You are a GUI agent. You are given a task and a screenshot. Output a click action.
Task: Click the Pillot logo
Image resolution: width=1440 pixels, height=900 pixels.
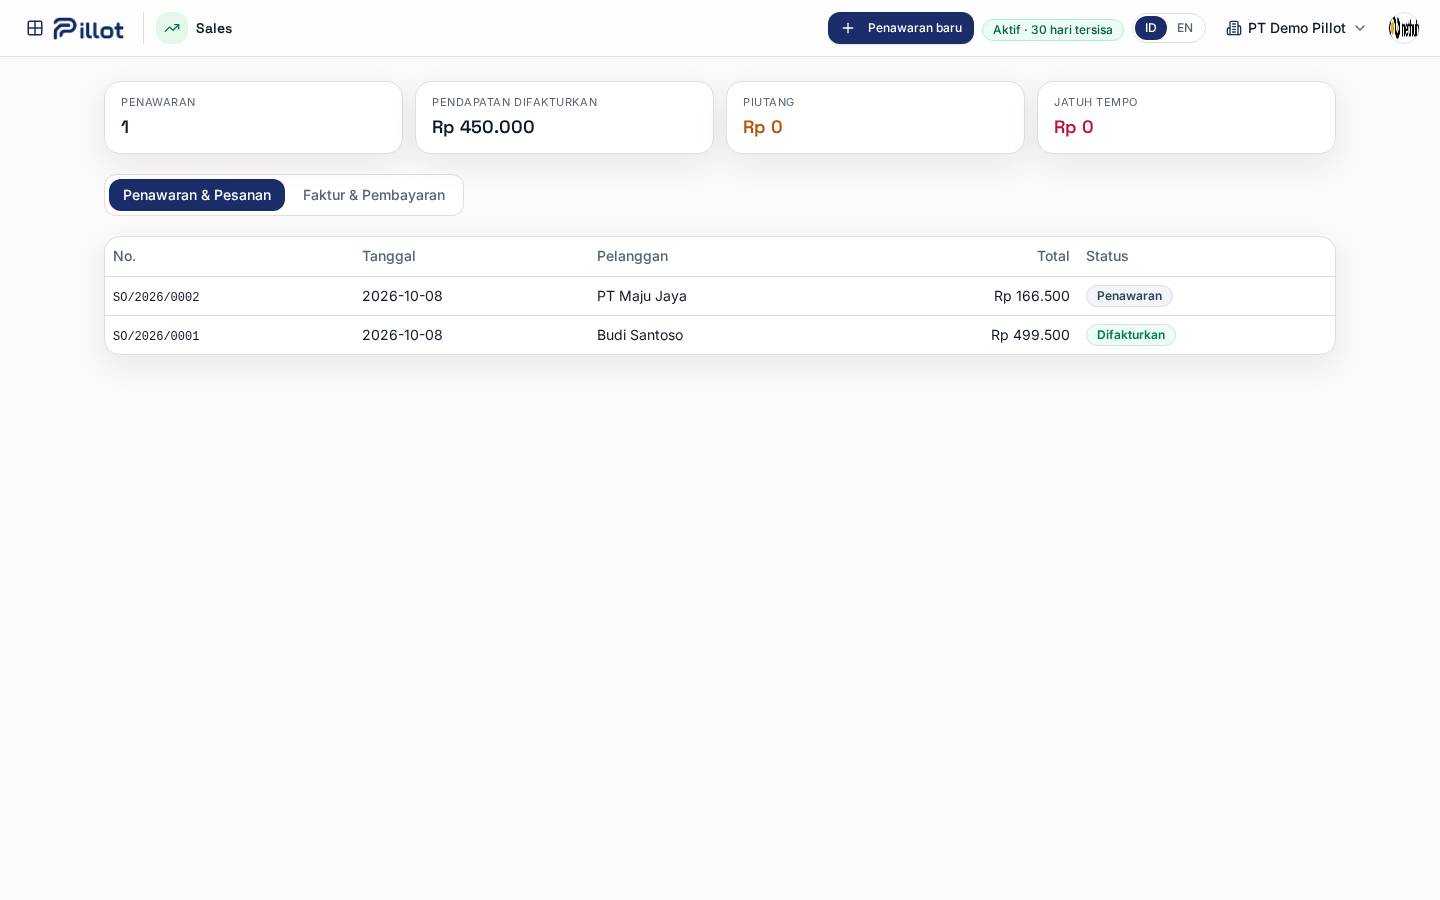point(89,28)
